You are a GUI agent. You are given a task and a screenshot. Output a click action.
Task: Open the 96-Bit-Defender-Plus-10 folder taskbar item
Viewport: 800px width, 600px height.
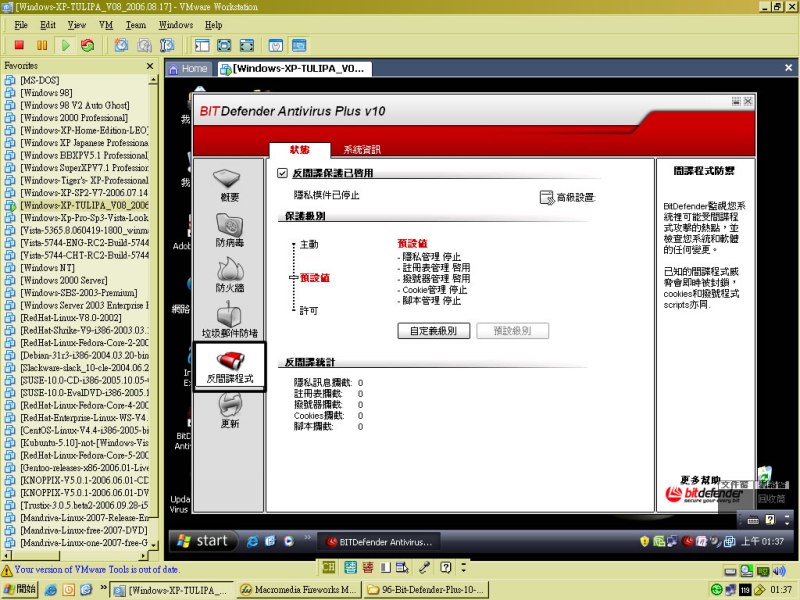click(427, 590)
